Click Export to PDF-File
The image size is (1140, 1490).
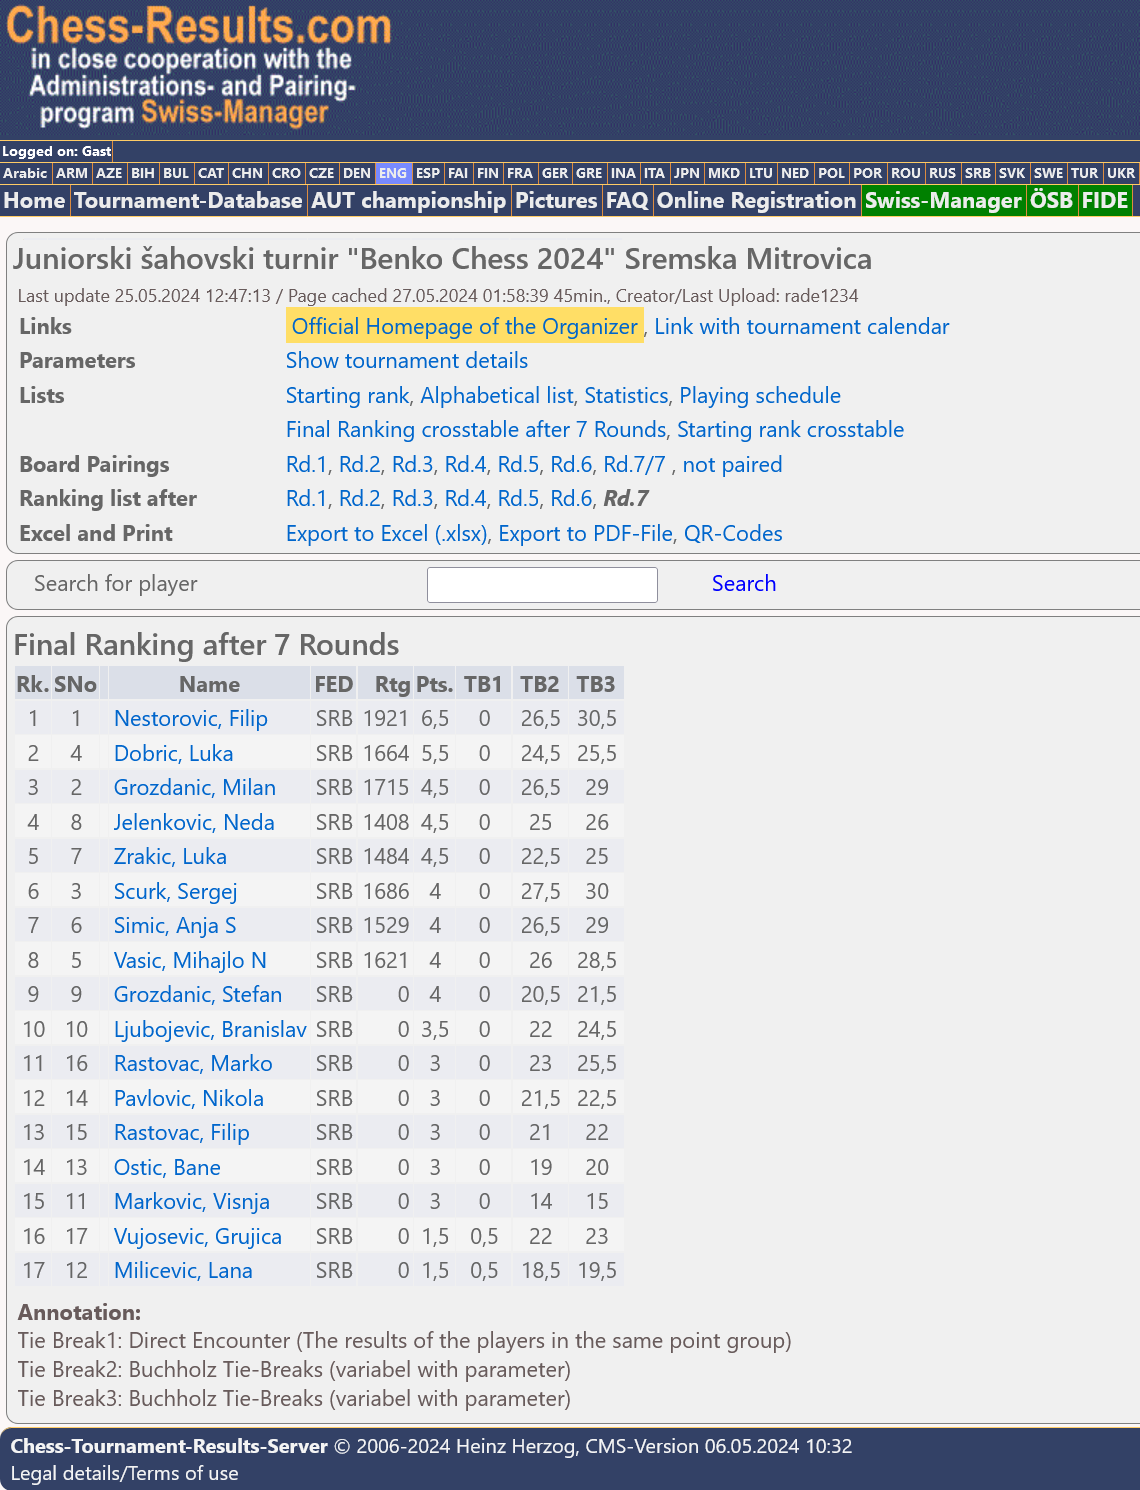tap(586, 533)
